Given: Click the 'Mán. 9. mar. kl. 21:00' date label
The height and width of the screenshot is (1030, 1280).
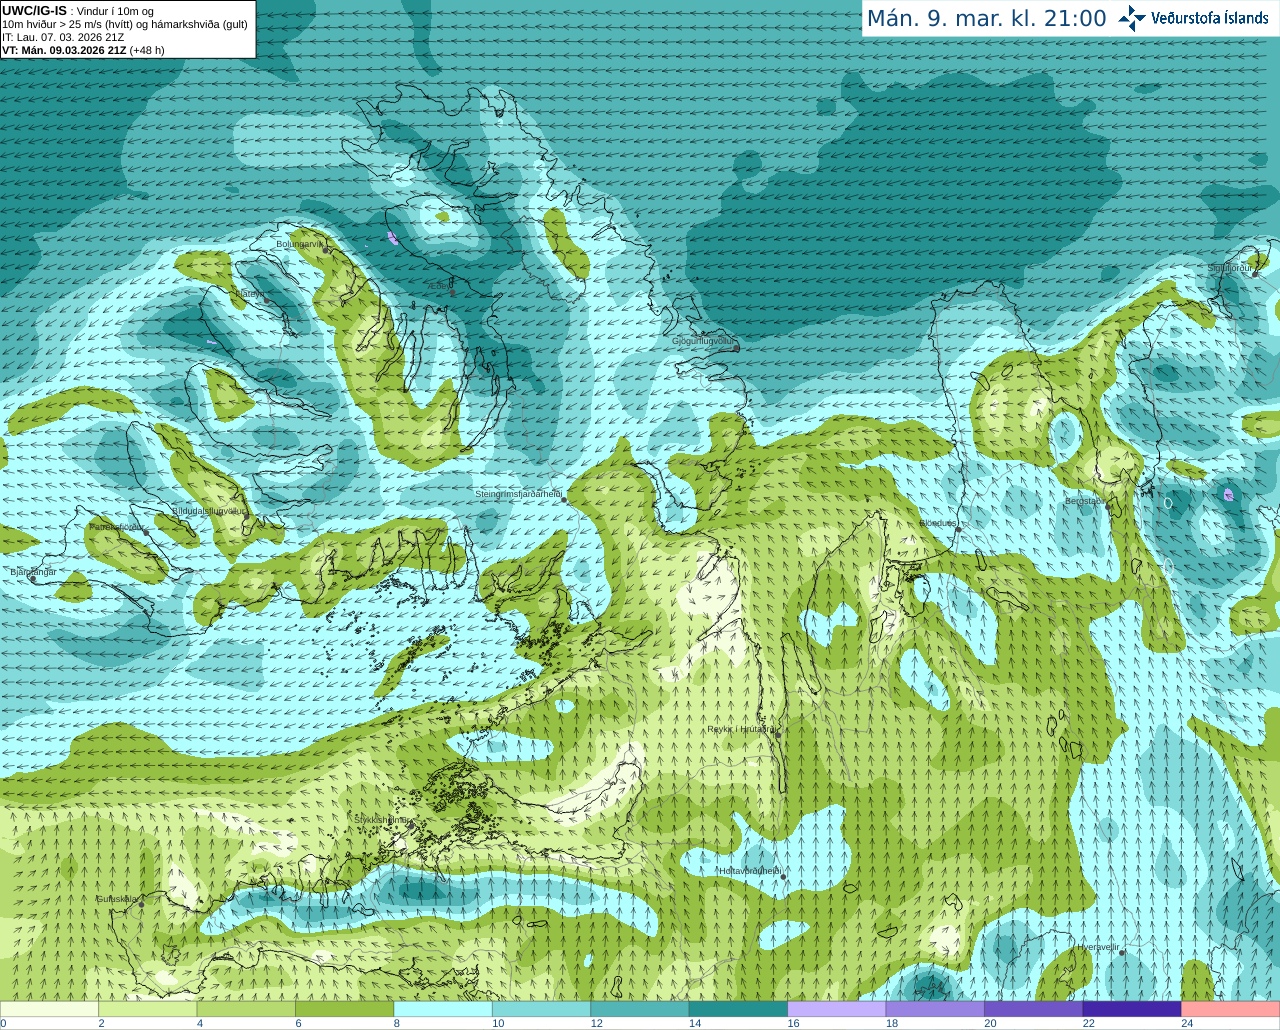Looking at the screenshot, I should click(x=986, y=19).
